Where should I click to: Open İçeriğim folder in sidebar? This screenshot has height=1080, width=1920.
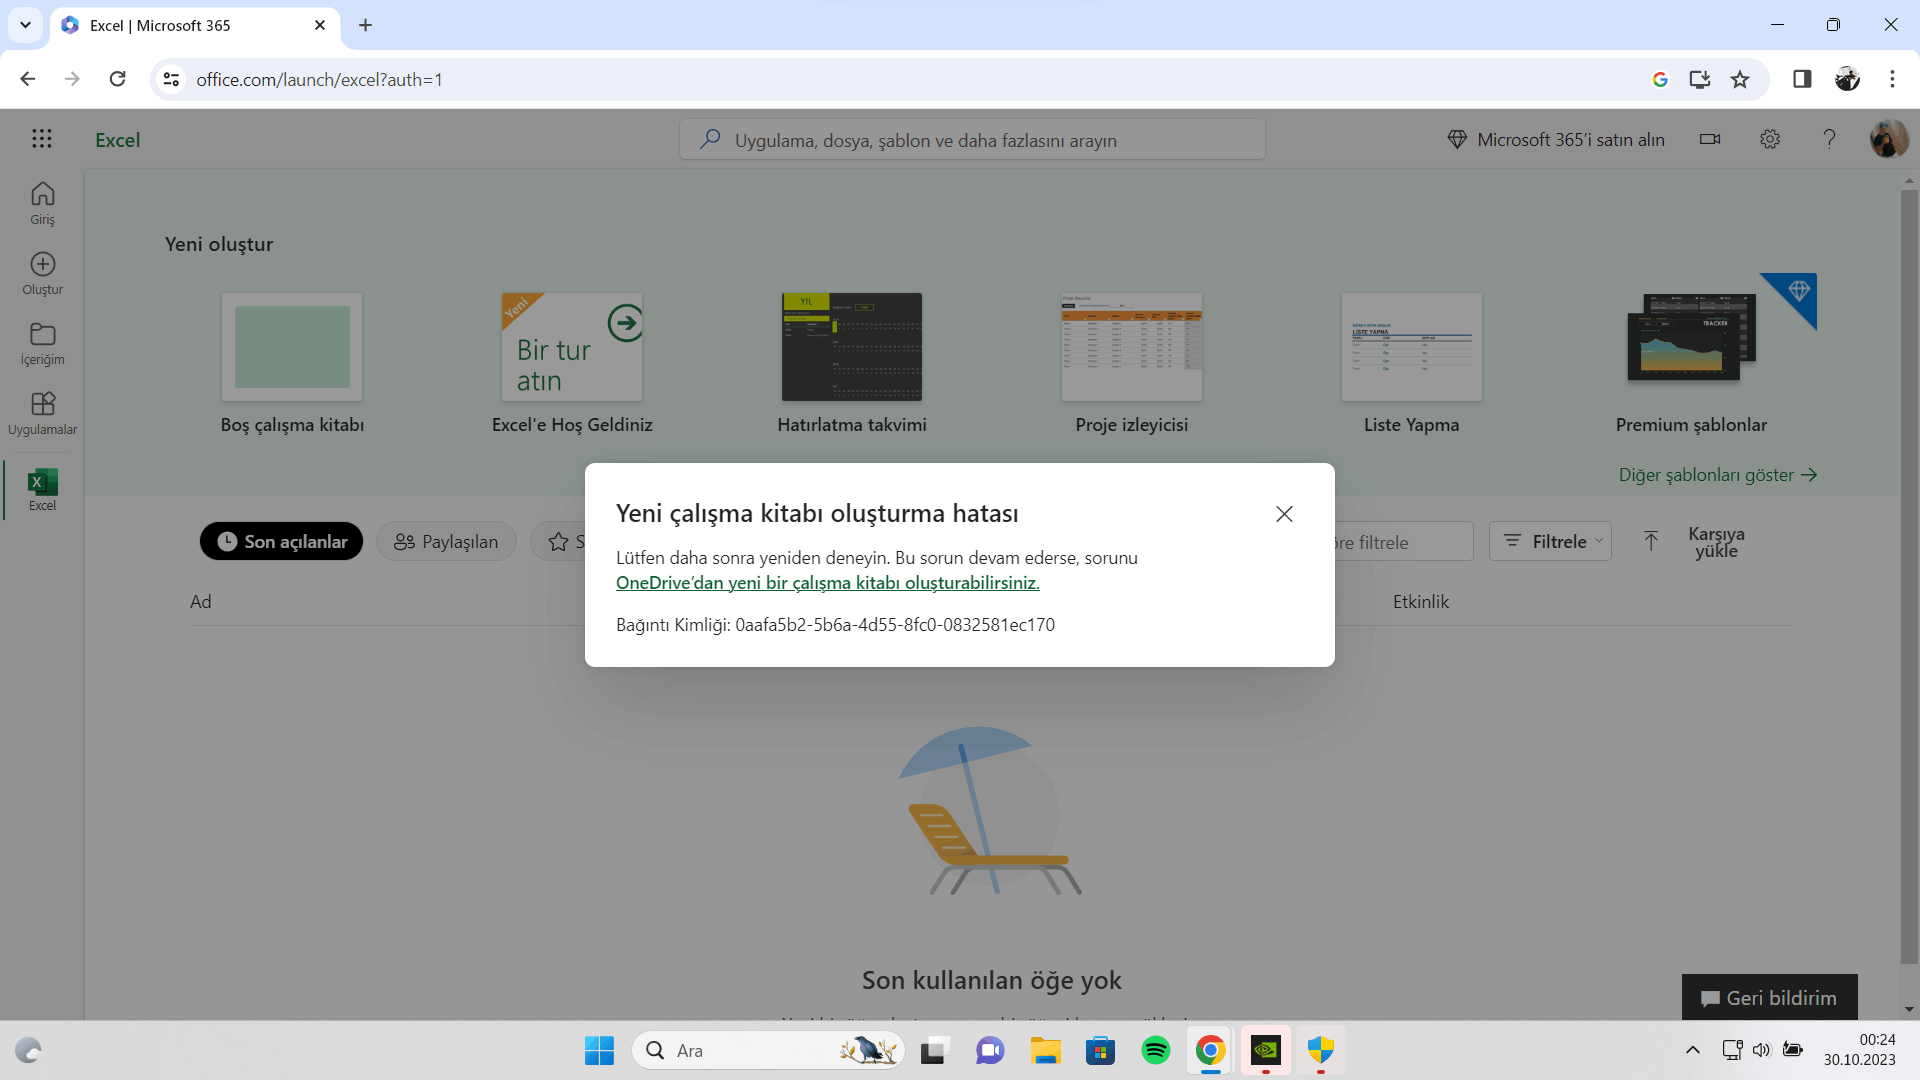coord(42,343)
